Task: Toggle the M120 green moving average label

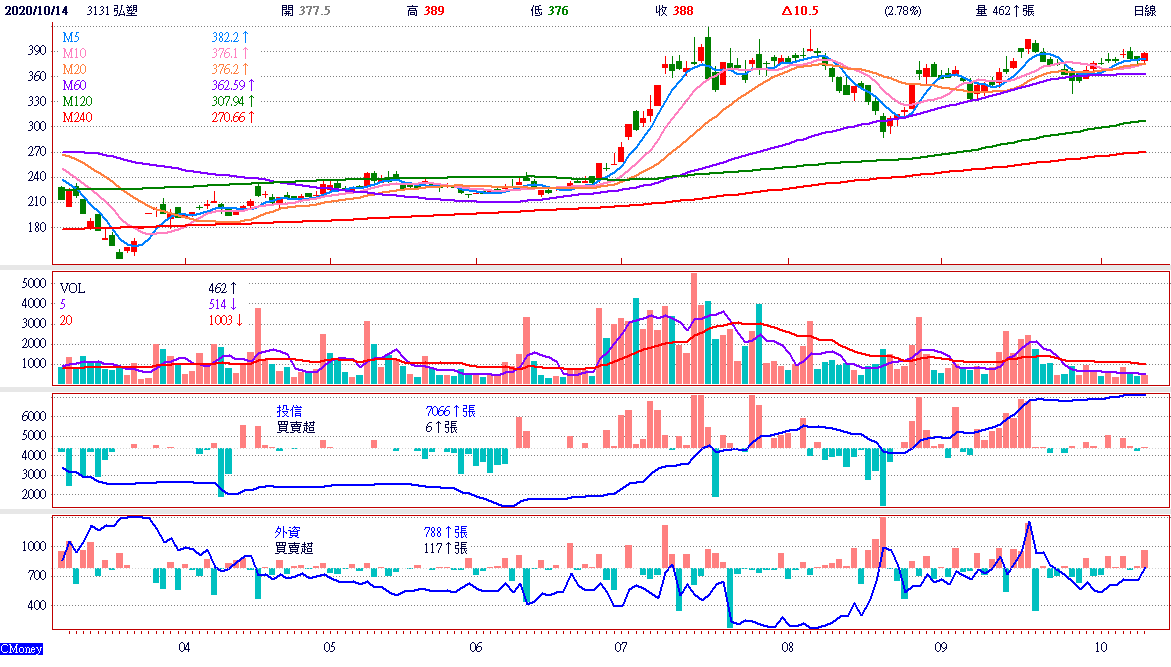Action: click(x=78, y=101)
